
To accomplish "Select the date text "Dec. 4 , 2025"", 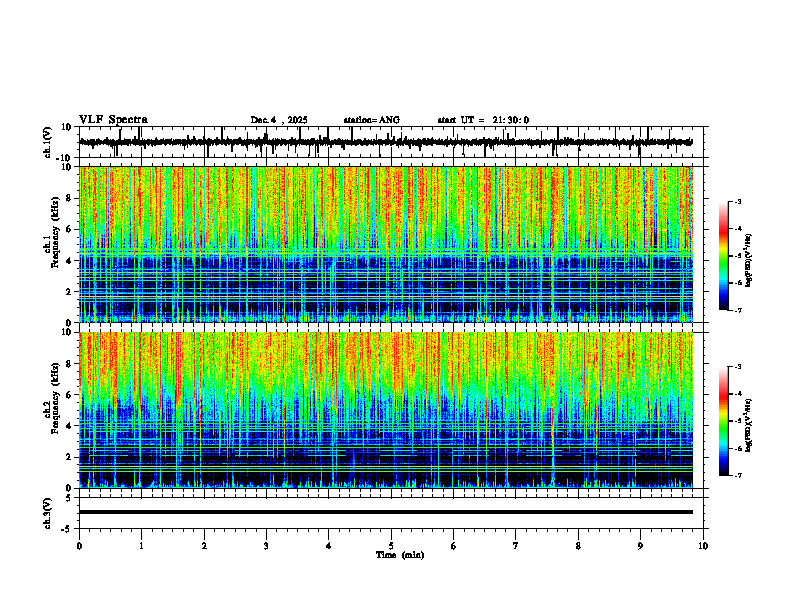I will [x=279, y=120].
